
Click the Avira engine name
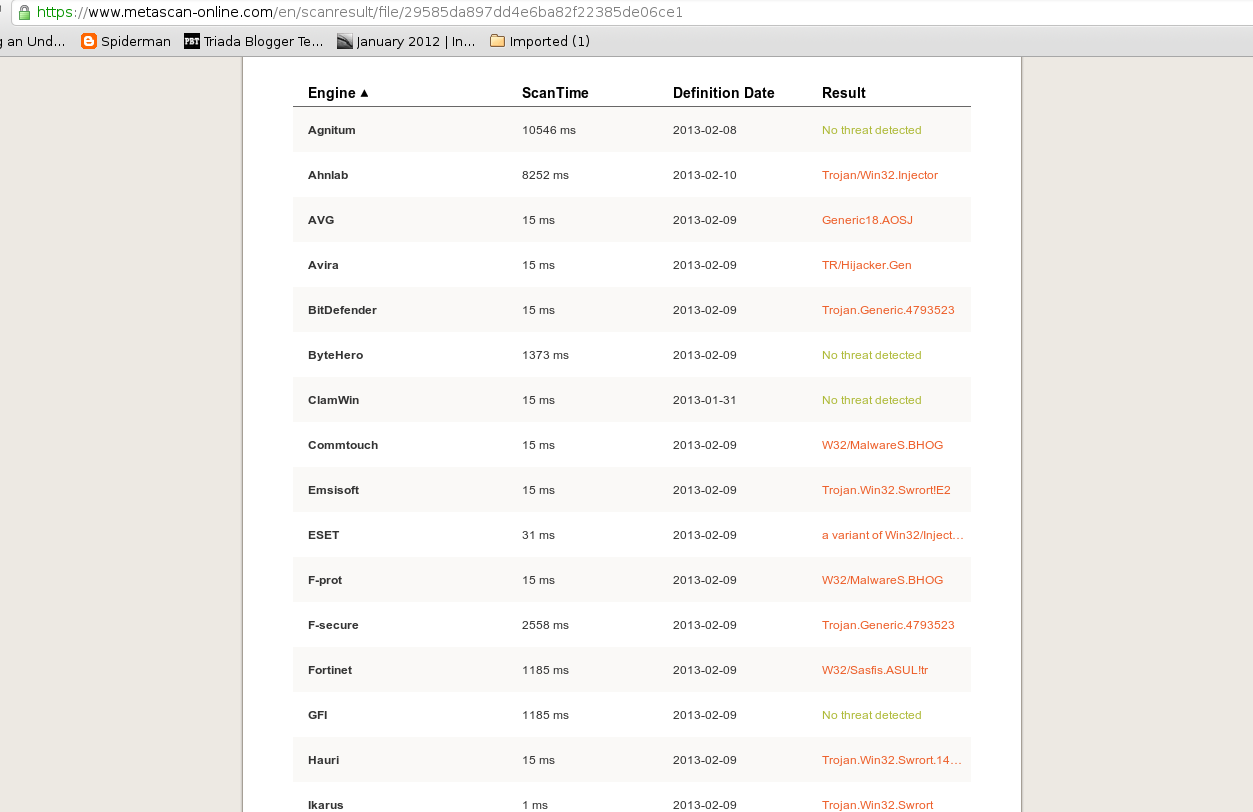[323, 265]
